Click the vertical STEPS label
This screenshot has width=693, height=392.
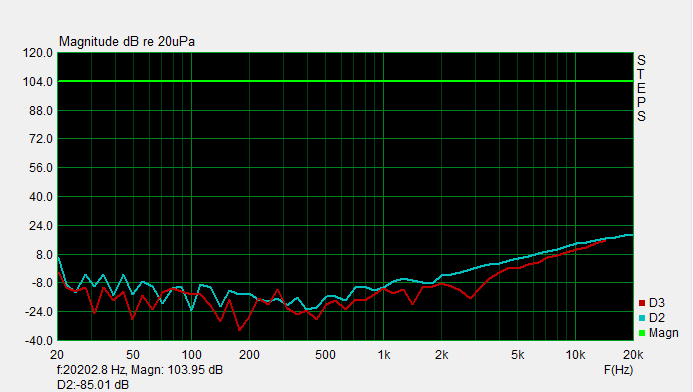pyautogui.click(x=641, y=88)
